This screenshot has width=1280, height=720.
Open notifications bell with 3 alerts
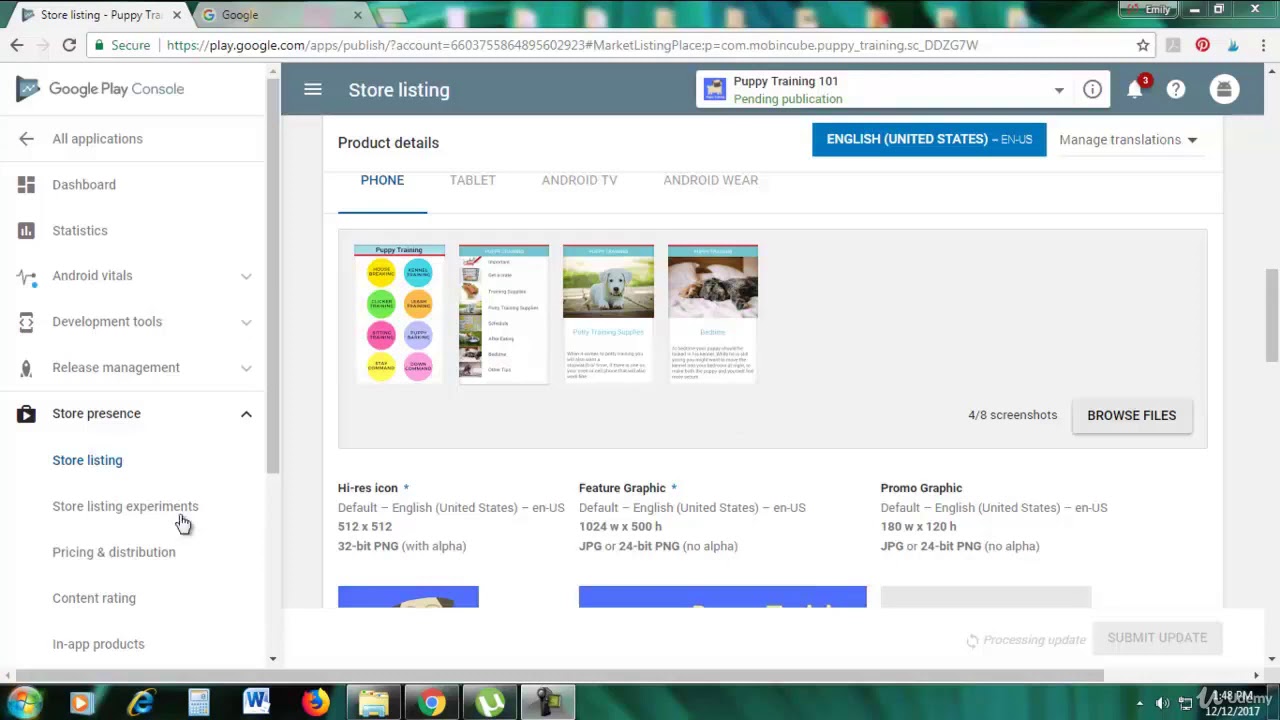[1135, 90]
